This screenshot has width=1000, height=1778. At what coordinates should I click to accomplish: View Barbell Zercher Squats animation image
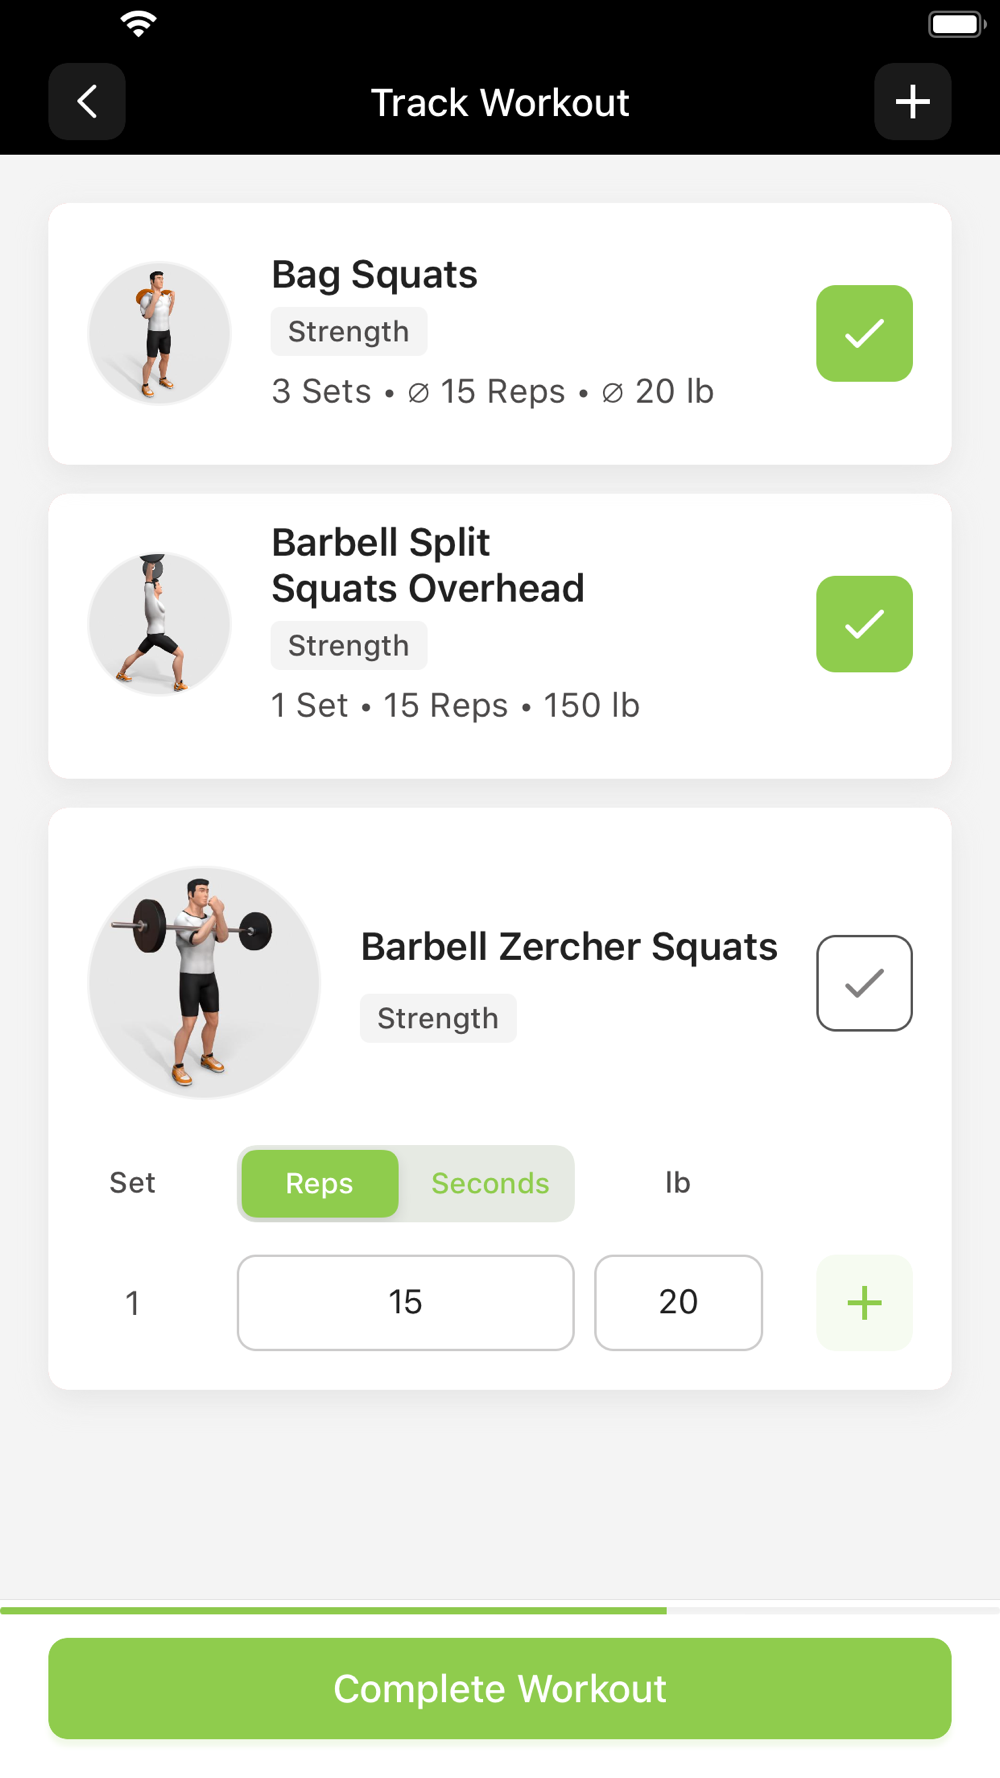pos(204,983)
